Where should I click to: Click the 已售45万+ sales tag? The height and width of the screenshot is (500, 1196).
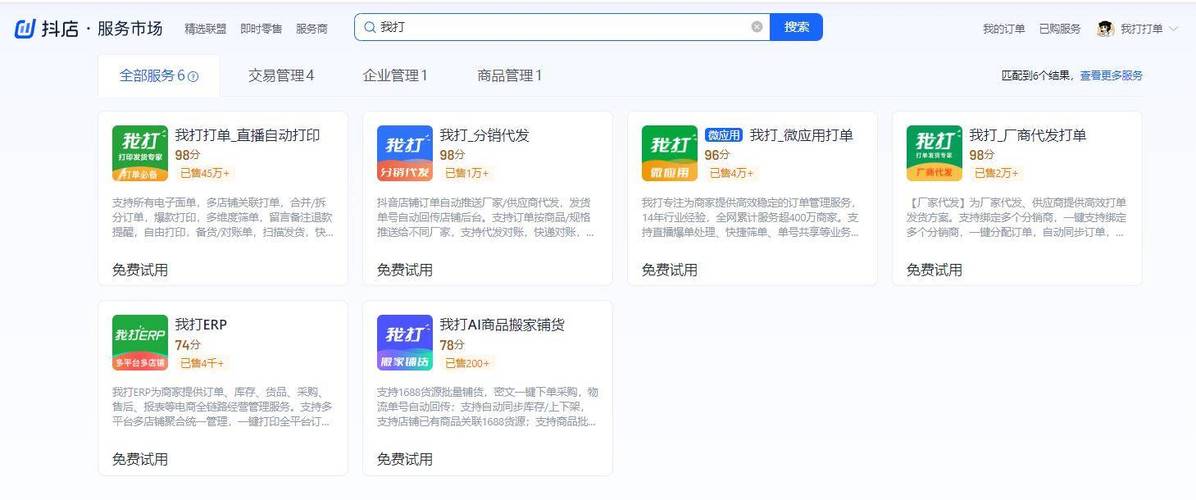(204, 173)
